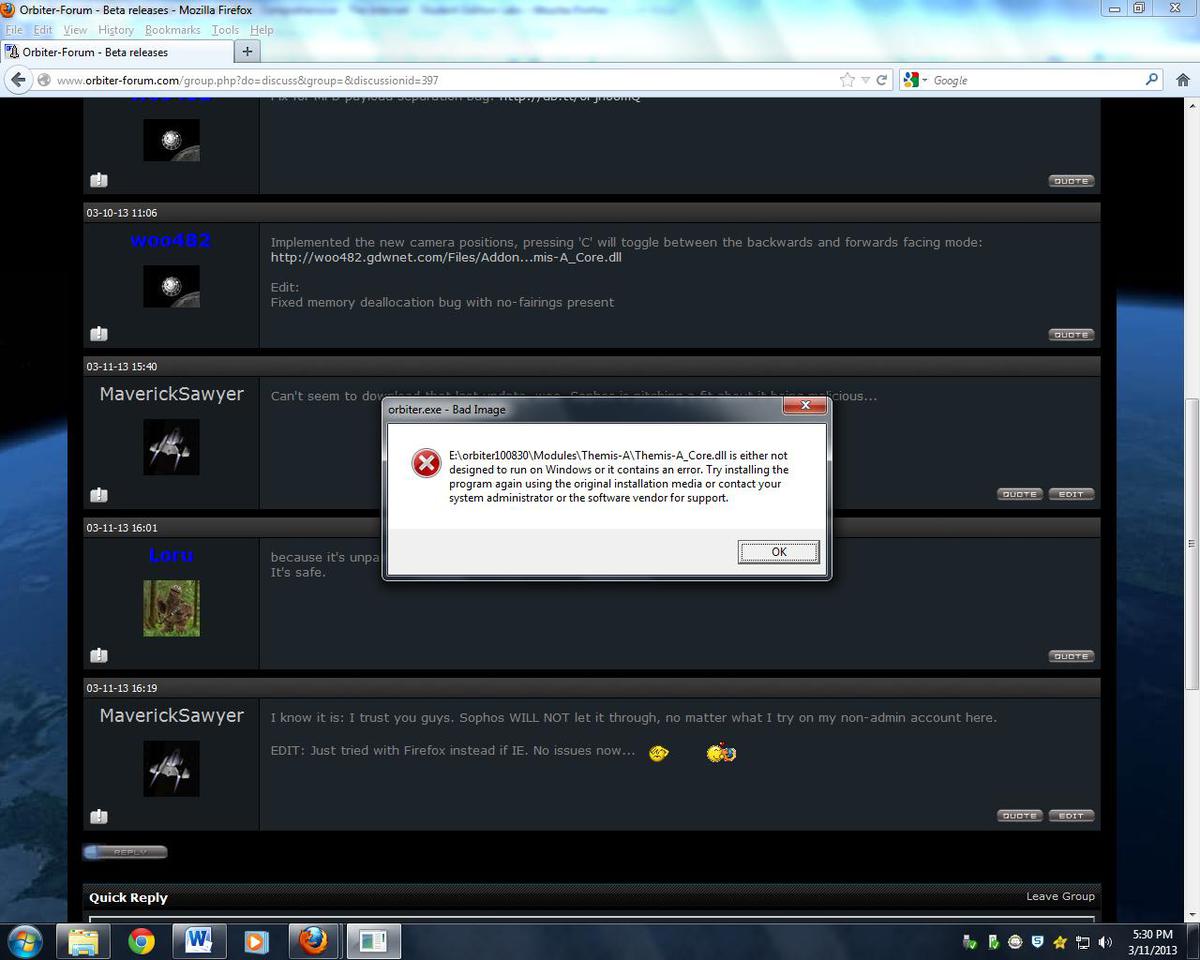Edit the 03-11-13 16:19 MaverickSawyer post

click(1071, 816)
